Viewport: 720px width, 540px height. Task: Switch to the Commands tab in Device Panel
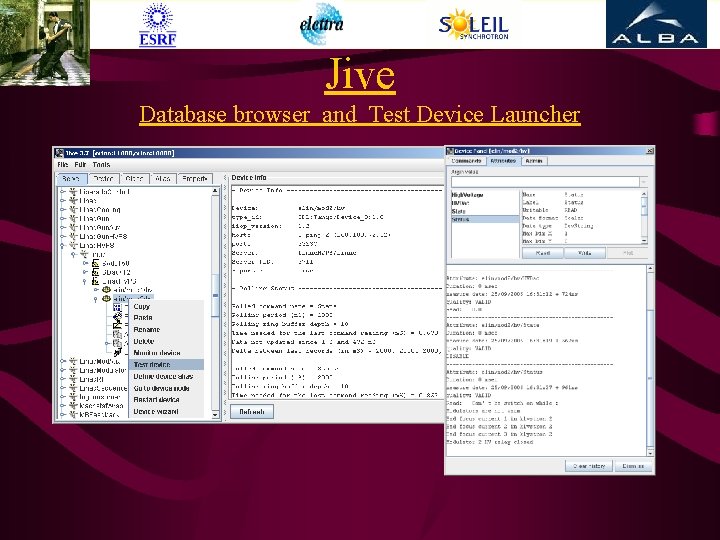[x=466, y=161]
